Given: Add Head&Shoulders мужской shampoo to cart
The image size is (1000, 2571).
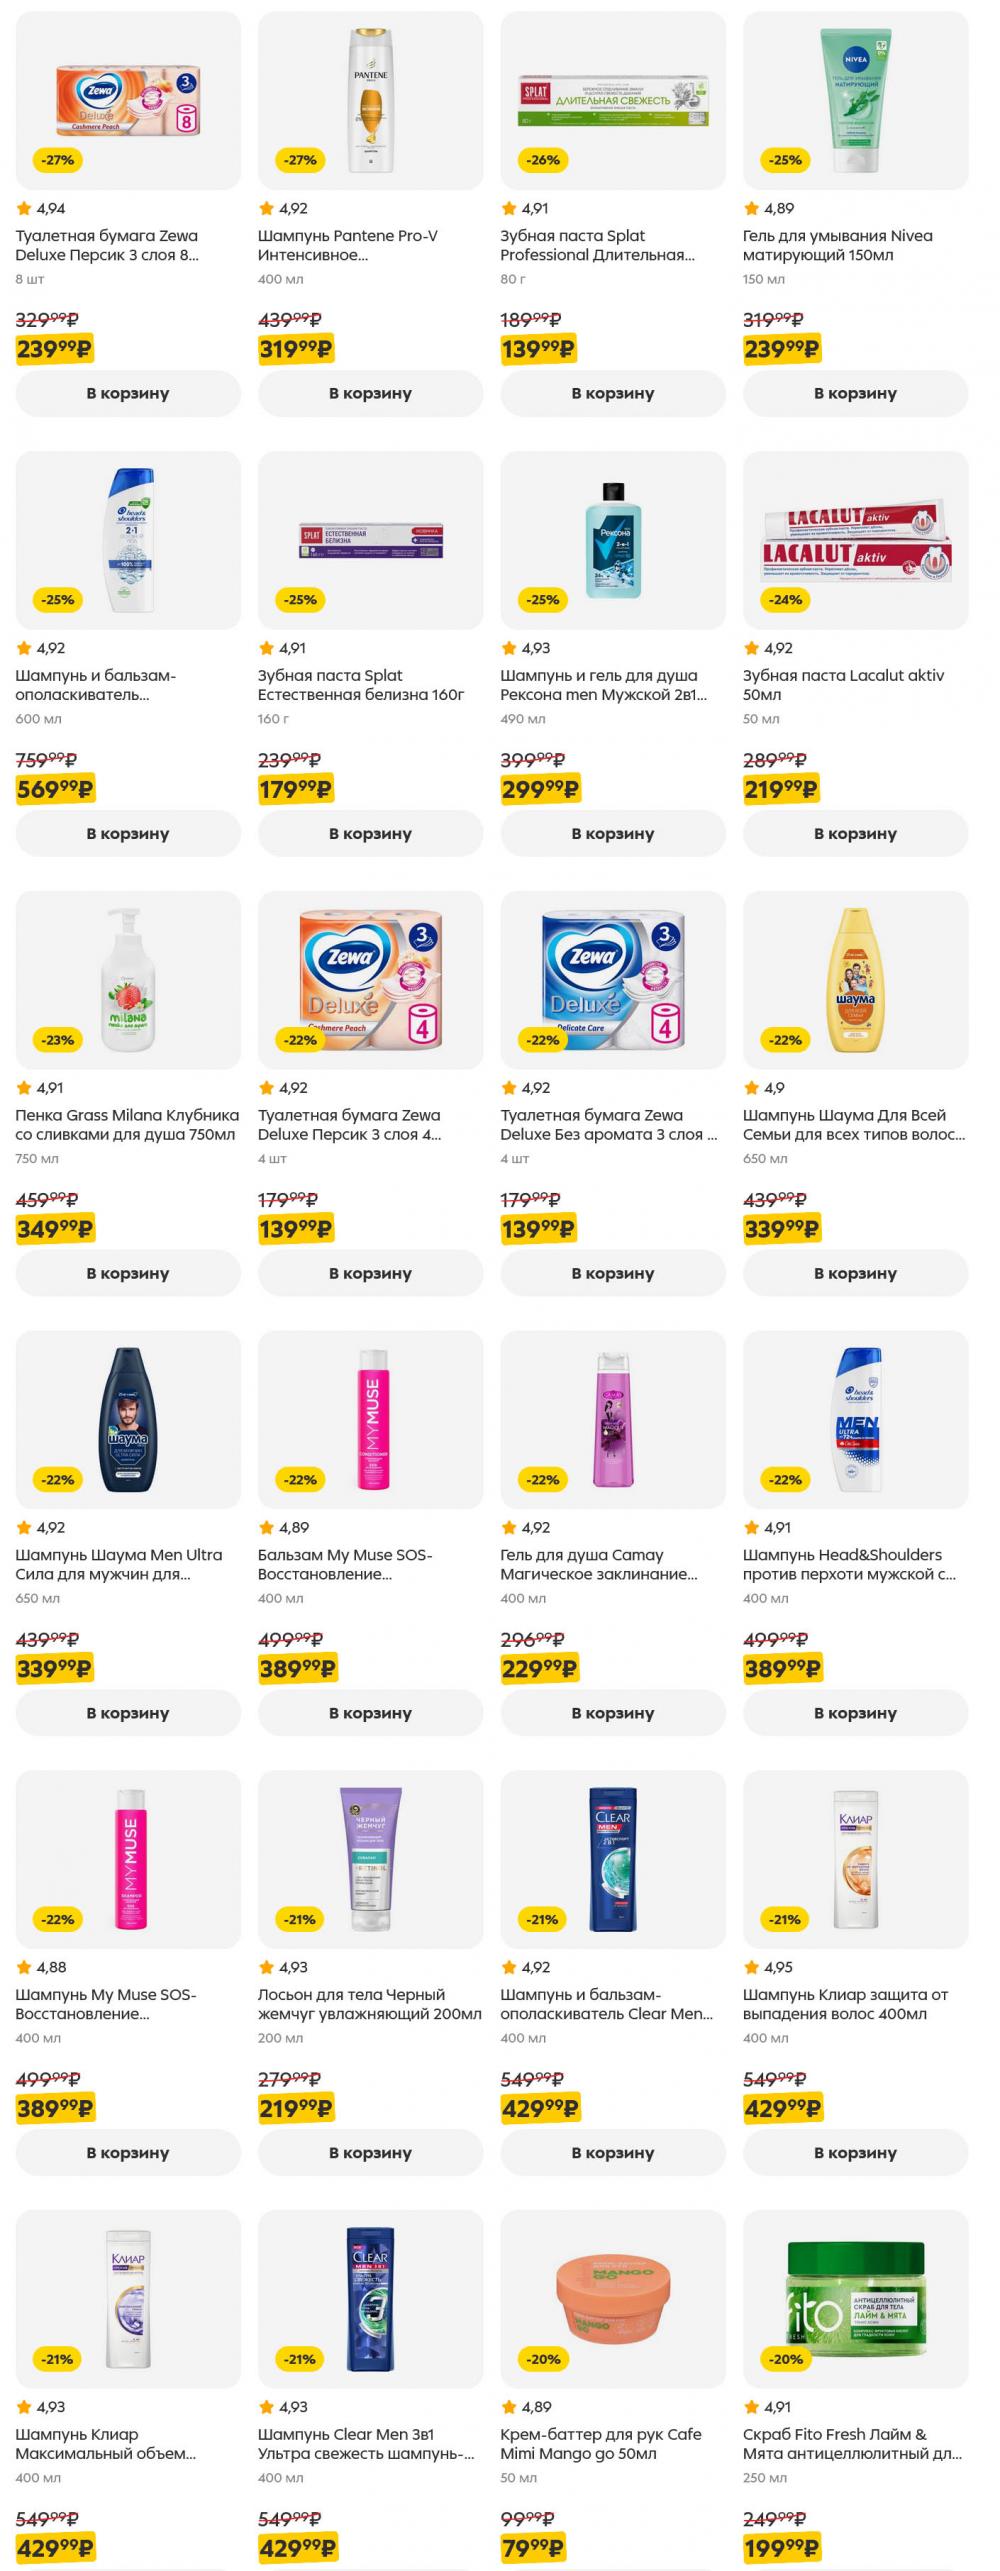Looking at the screenshot, I should pos(855,1713).
